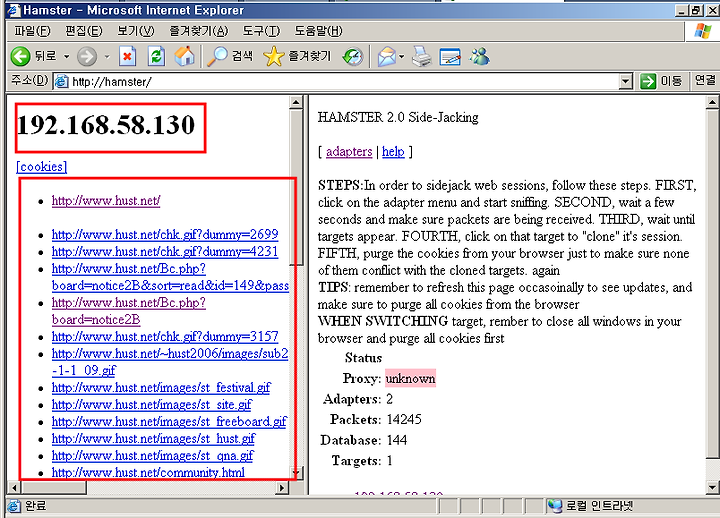Click the 로컬 인트라넷 zone icon
The width and height of the screenshot is (720, 518).
555,506
